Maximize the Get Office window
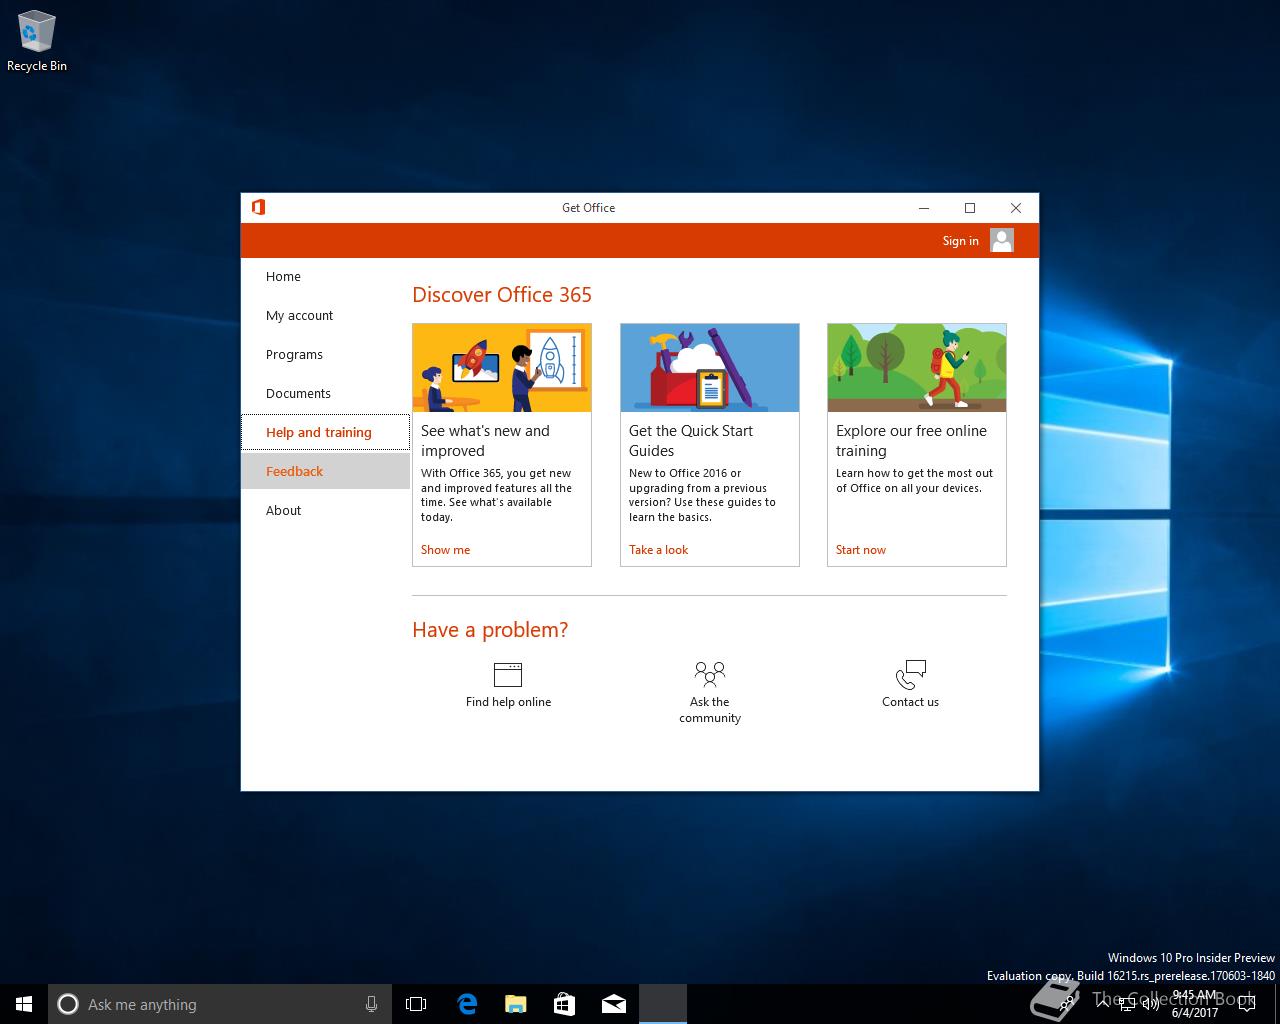The height and width of the screenshot is (1024, 1280). 969,208
